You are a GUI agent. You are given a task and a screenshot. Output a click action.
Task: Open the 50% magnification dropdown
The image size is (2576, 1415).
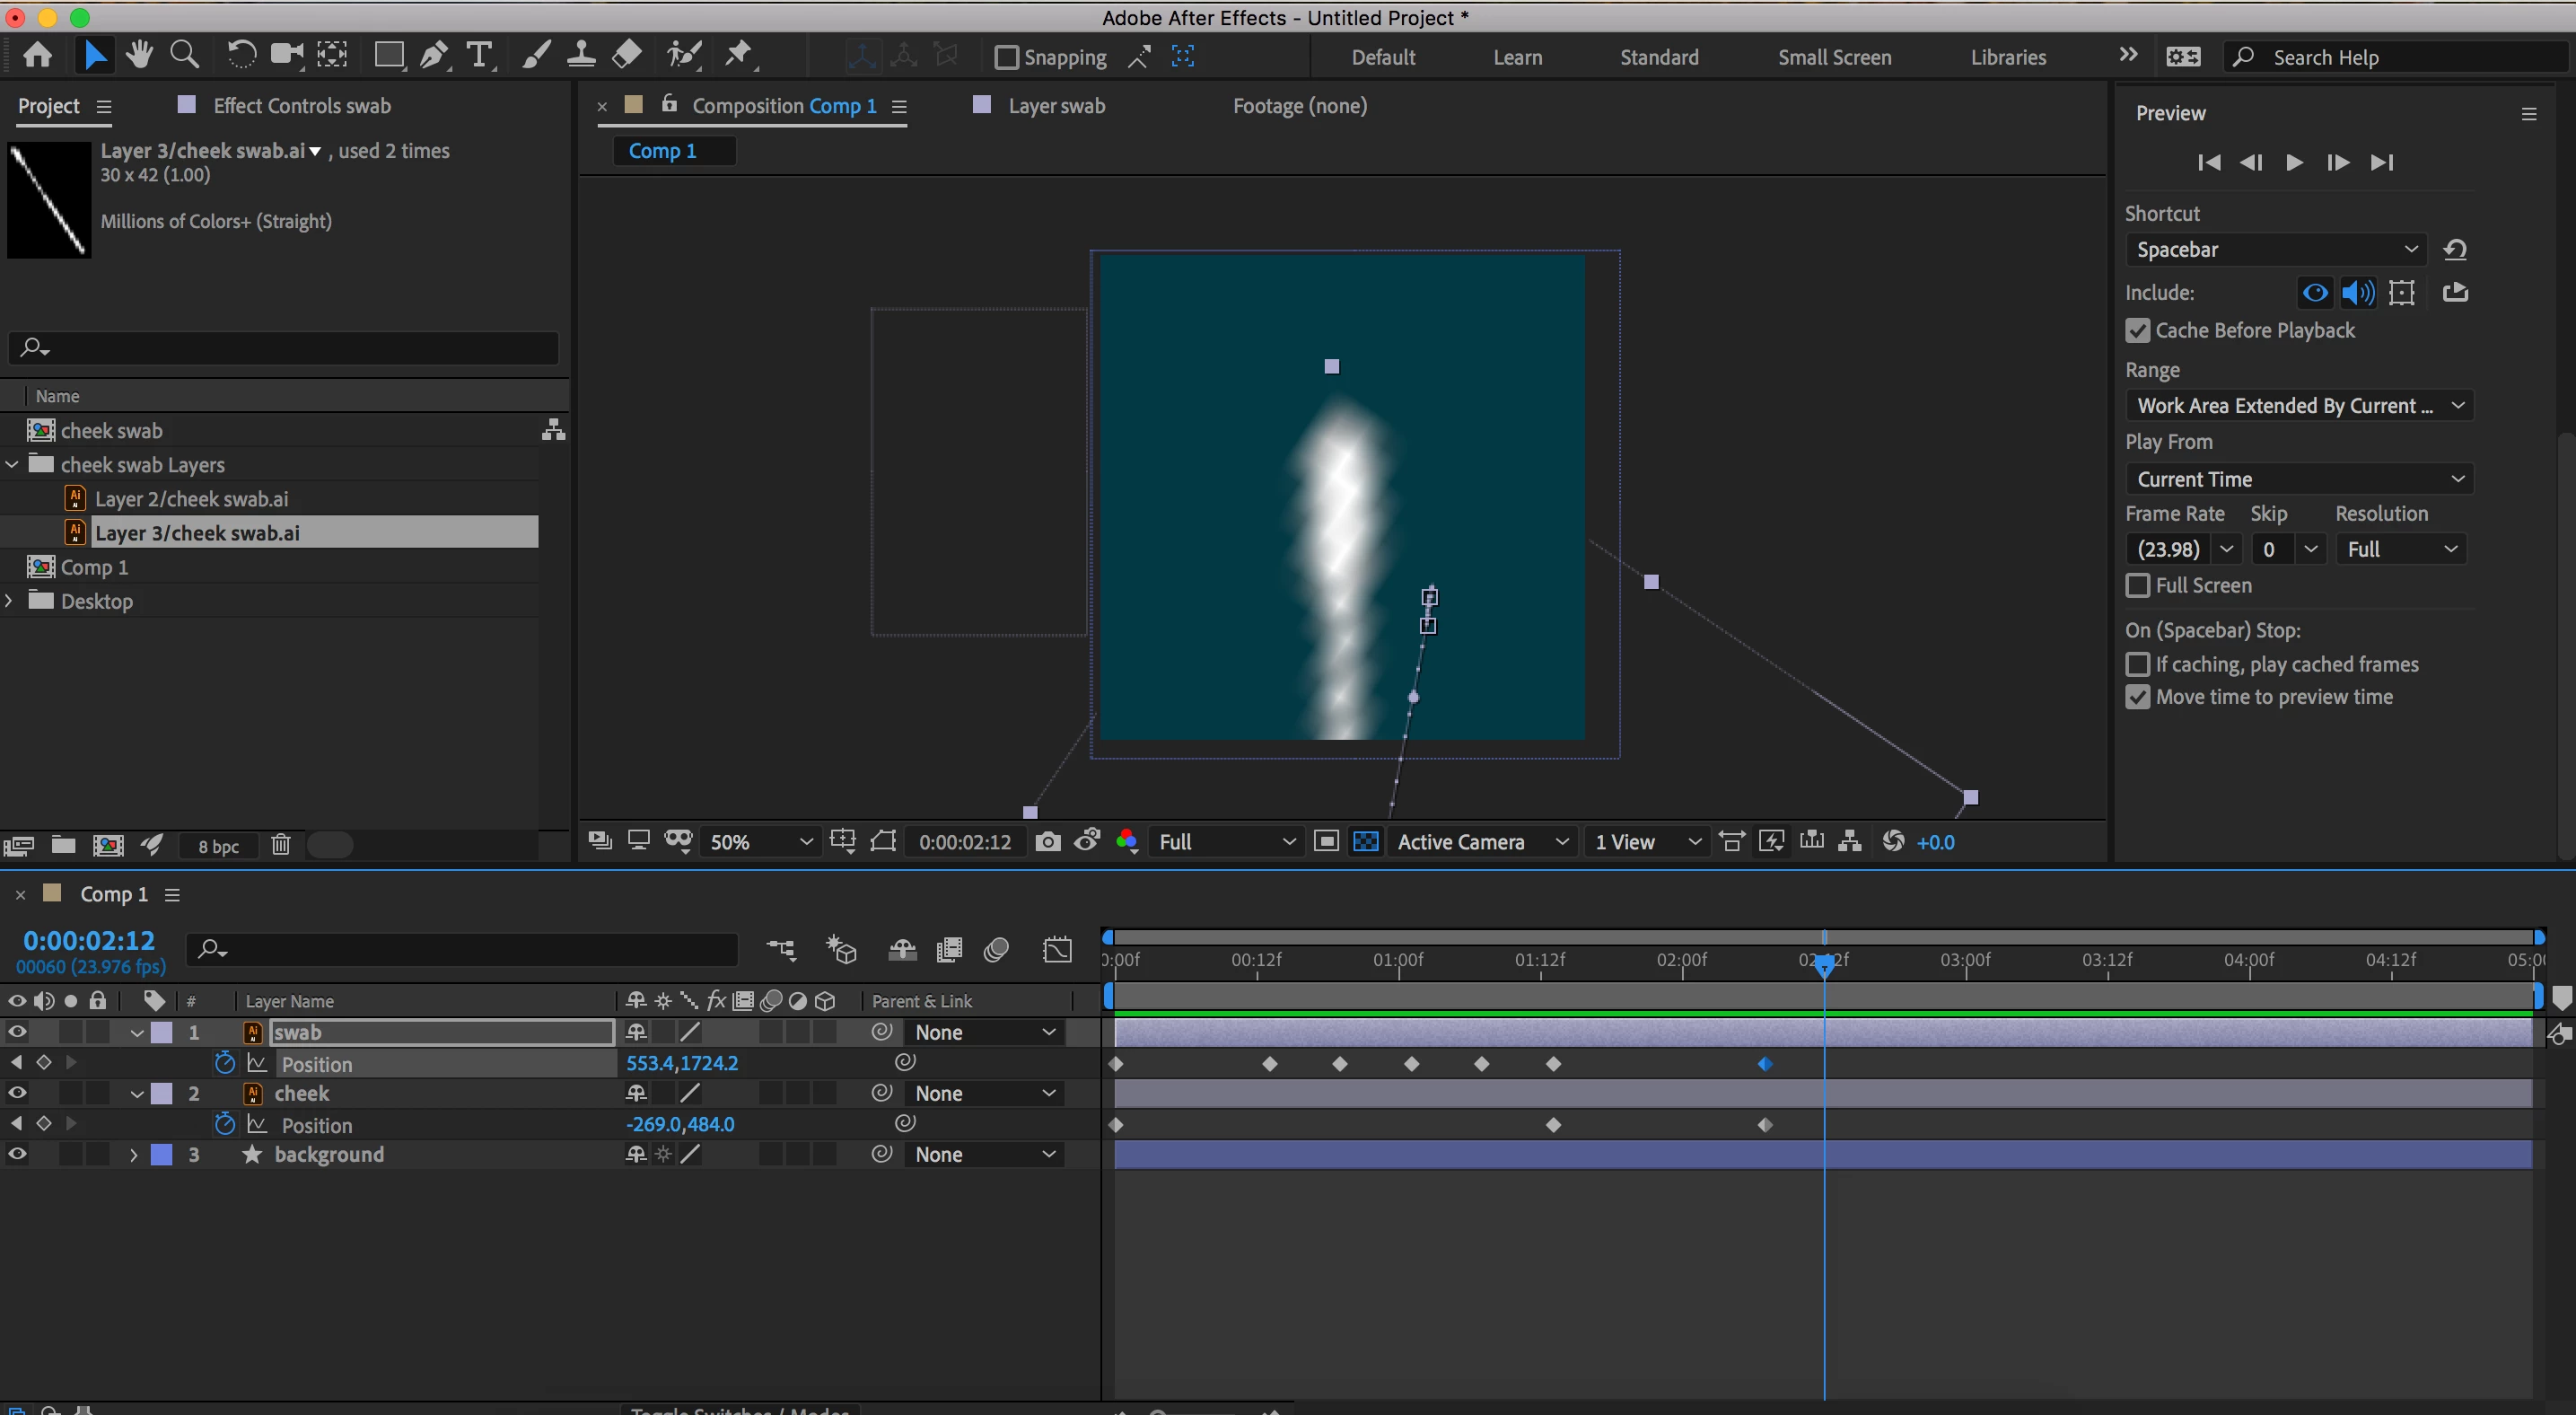pyautogui.click(x=760, y=842)
